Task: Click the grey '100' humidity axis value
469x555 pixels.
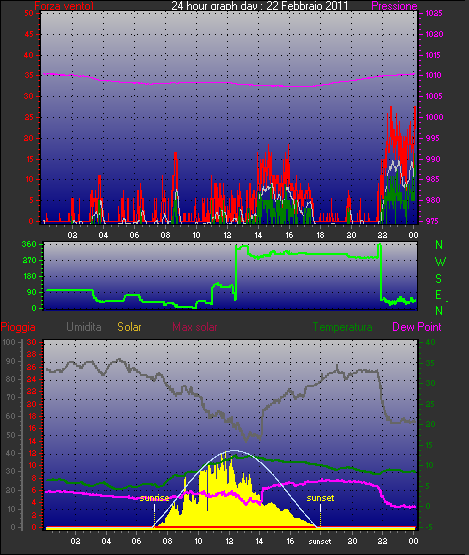Action: coord(9,342)
